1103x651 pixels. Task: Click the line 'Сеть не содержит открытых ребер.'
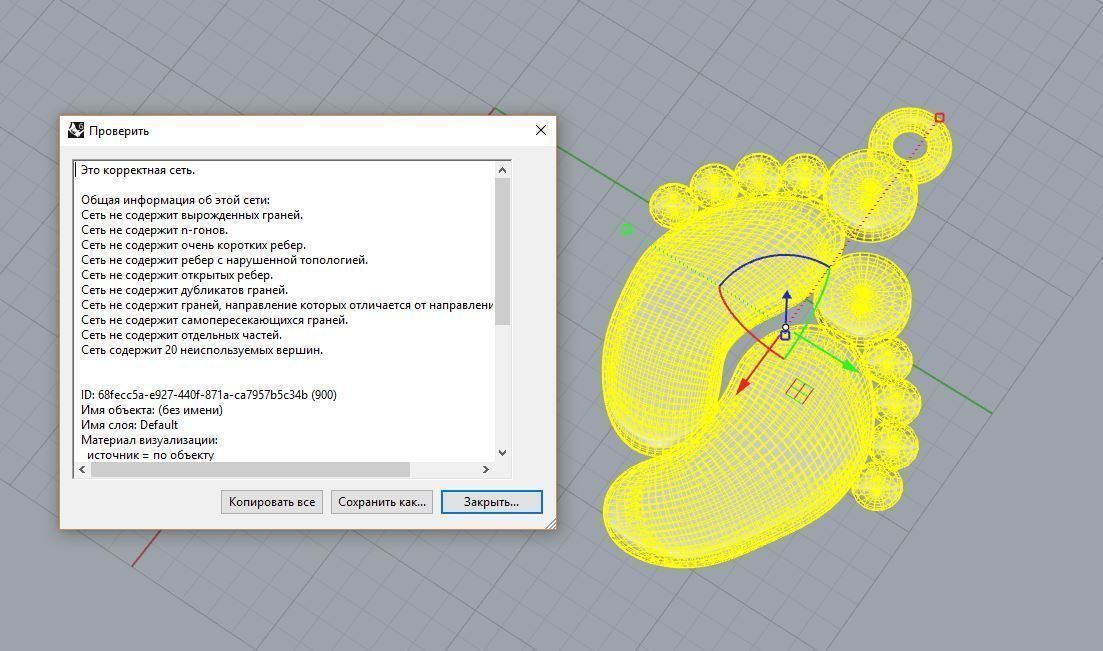coord(177,275)
